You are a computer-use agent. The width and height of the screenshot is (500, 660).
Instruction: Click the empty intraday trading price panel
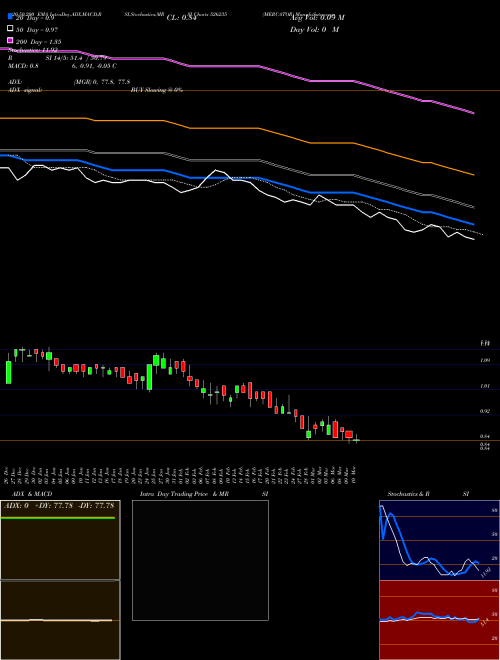point(200,560)
